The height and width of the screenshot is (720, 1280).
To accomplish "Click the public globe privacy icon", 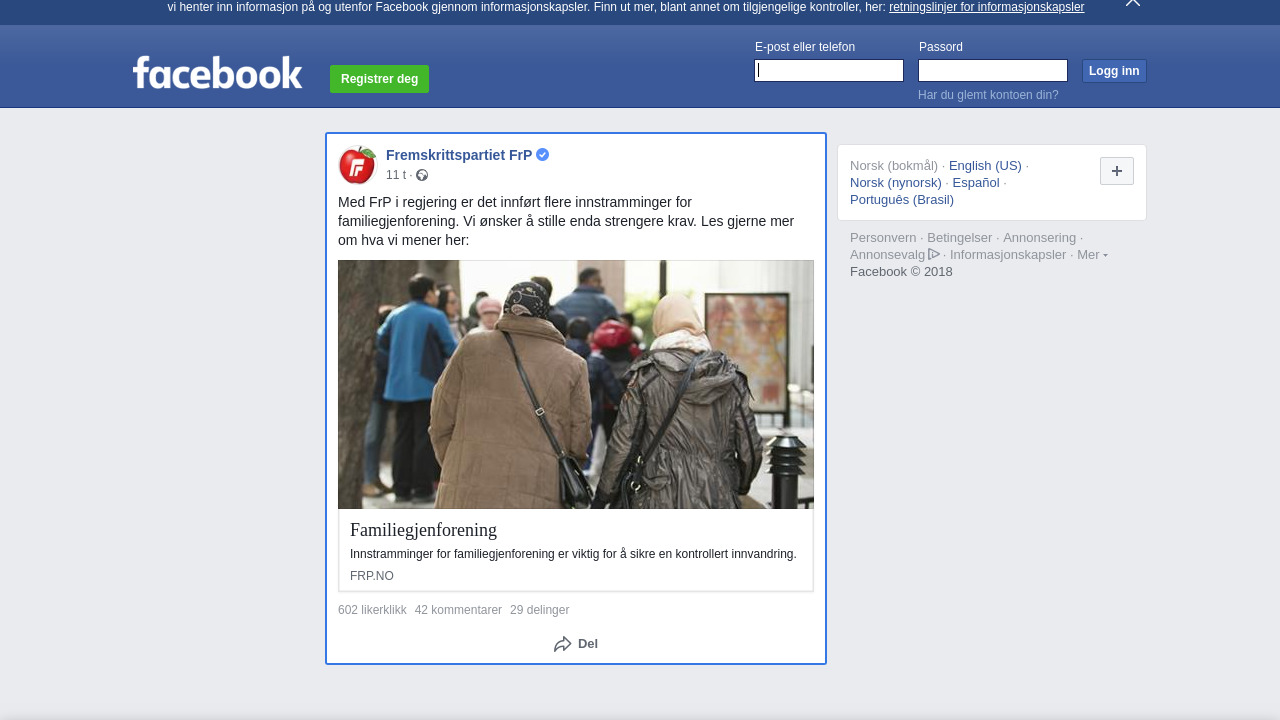I will tap(422, 175).
